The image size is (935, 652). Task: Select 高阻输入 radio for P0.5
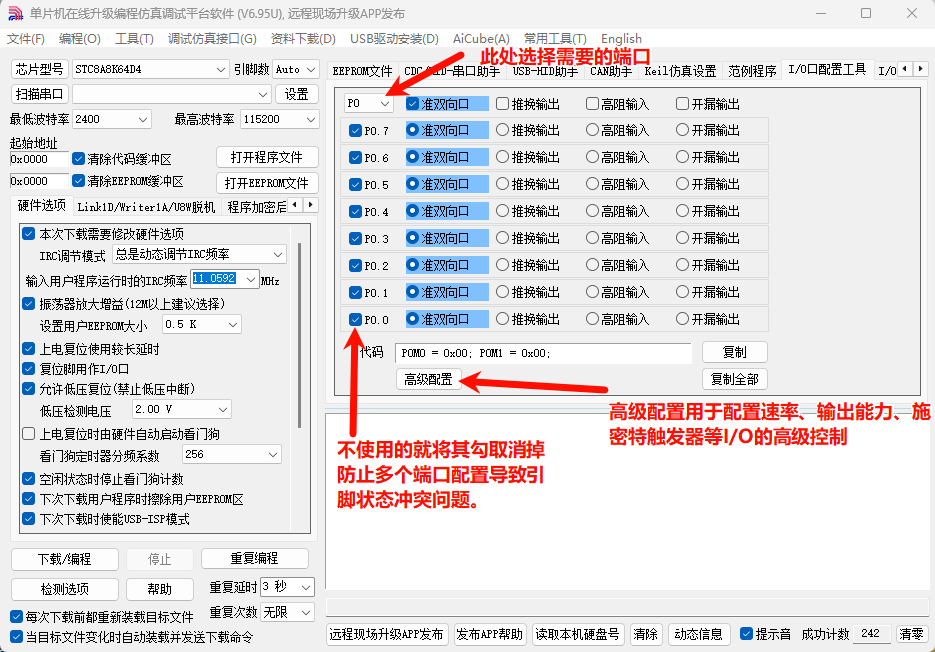592,184
